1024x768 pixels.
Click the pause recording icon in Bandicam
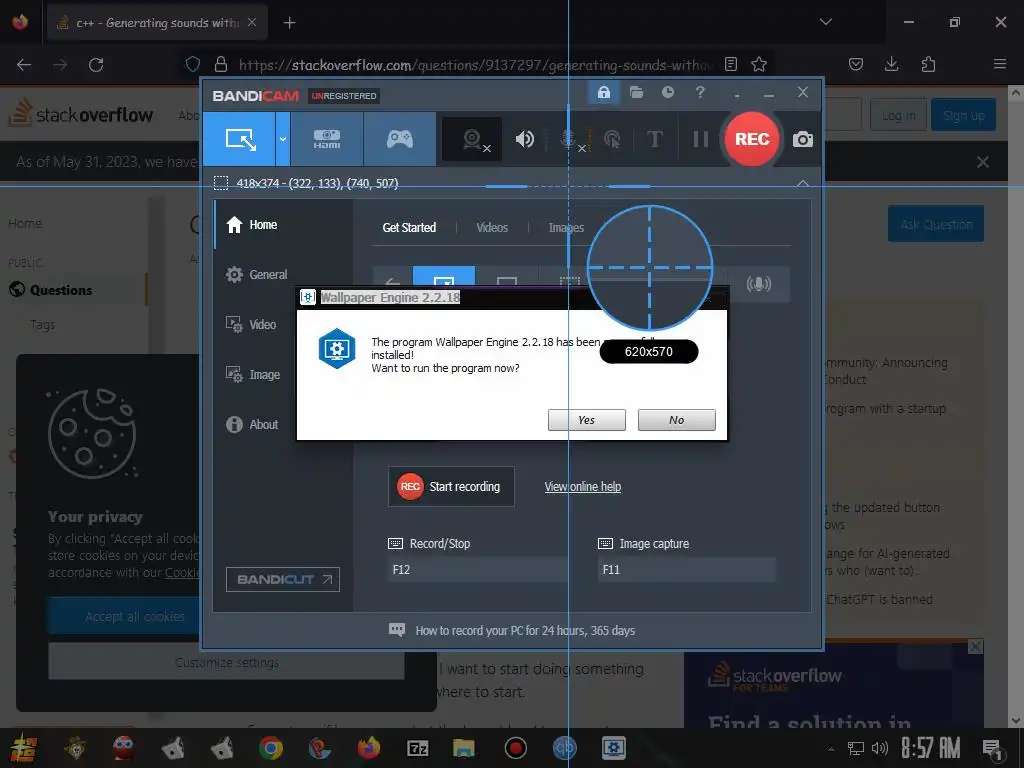tap(700, 139)
